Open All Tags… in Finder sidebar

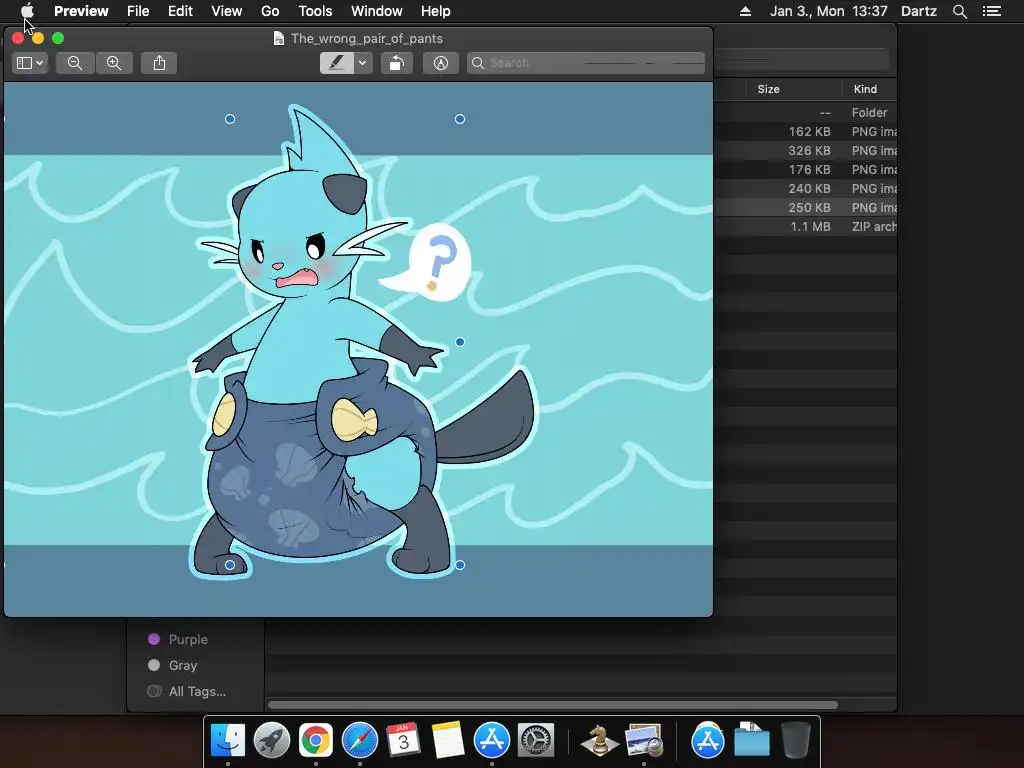coord(197,692)
